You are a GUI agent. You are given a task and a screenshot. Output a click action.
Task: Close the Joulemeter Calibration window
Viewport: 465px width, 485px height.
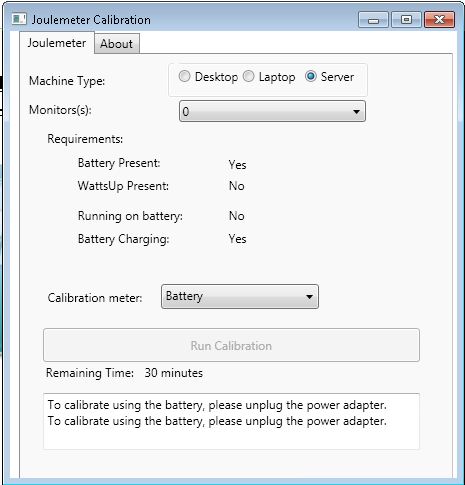click(x=439, y=20)
